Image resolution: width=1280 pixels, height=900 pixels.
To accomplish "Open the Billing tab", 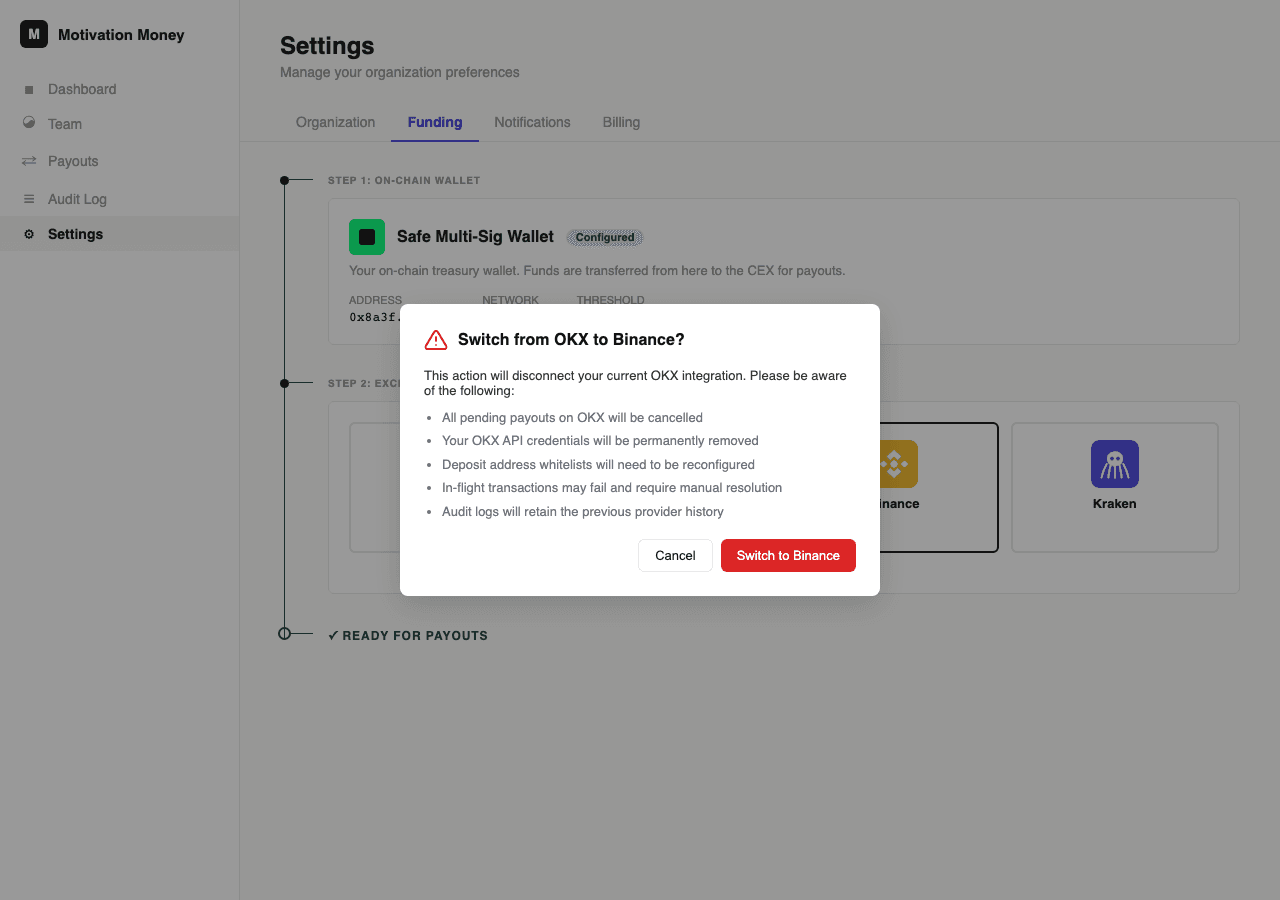I will (621, 122).
